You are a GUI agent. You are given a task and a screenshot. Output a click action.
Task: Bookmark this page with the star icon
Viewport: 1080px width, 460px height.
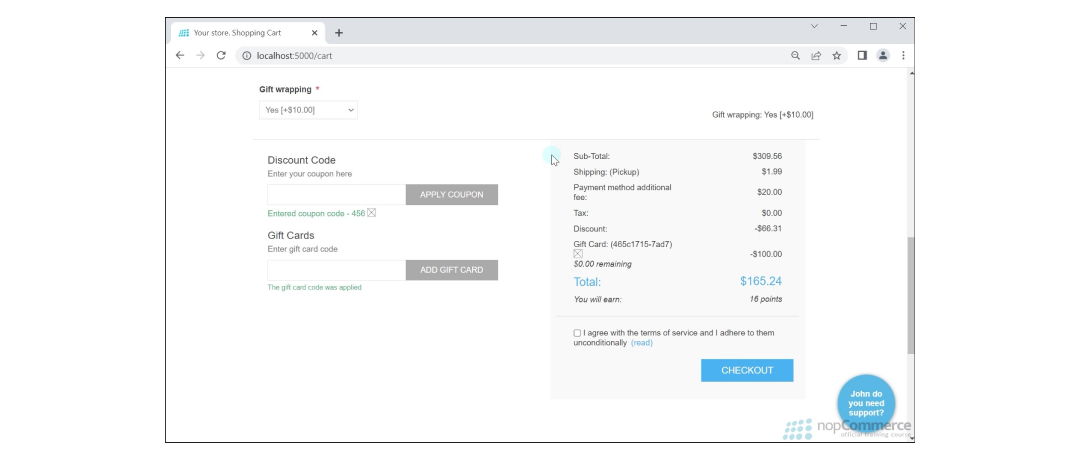point(837,56)
